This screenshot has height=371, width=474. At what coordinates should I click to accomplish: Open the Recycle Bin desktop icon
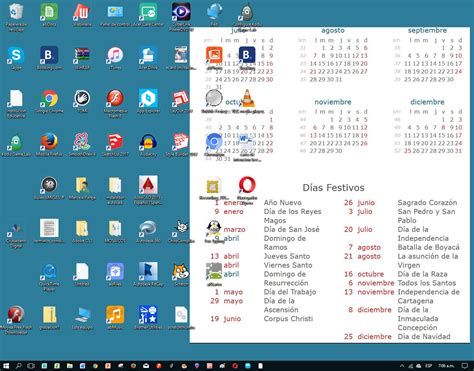click(16, 12)
